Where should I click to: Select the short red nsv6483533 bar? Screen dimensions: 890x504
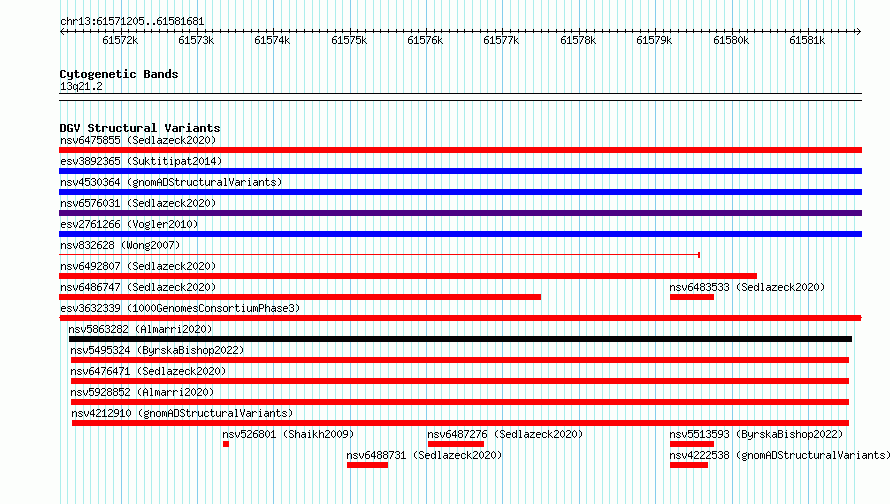point(691,297)
